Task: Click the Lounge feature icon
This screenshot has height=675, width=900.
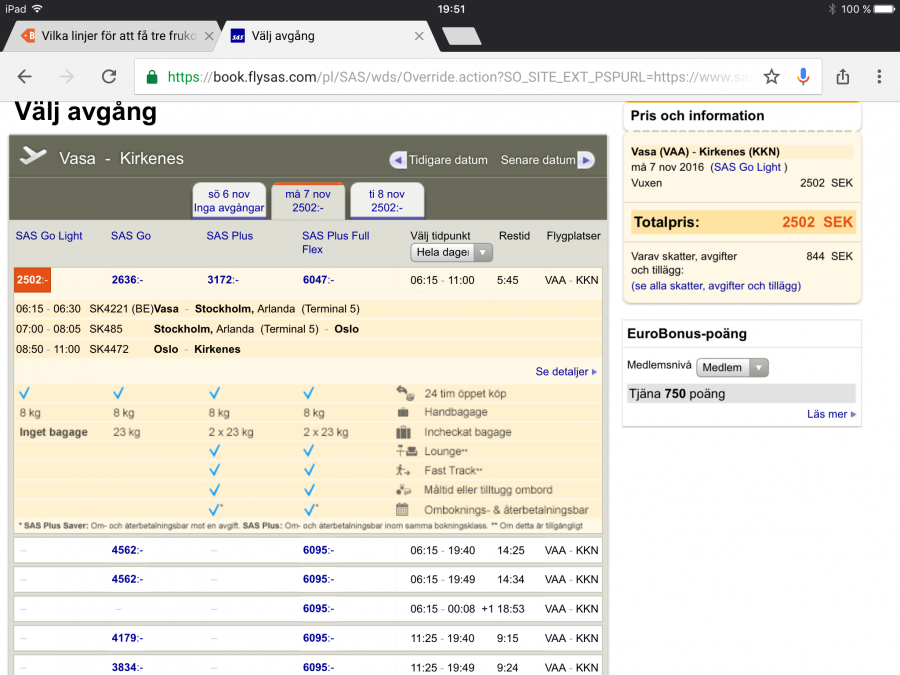Action: (406, 451)
